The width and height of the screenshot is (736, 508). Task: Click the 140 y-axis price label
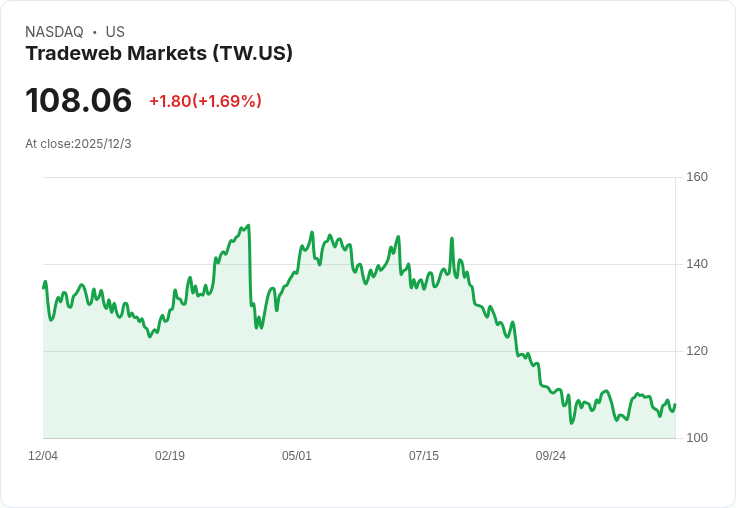(x=697, y=264)
